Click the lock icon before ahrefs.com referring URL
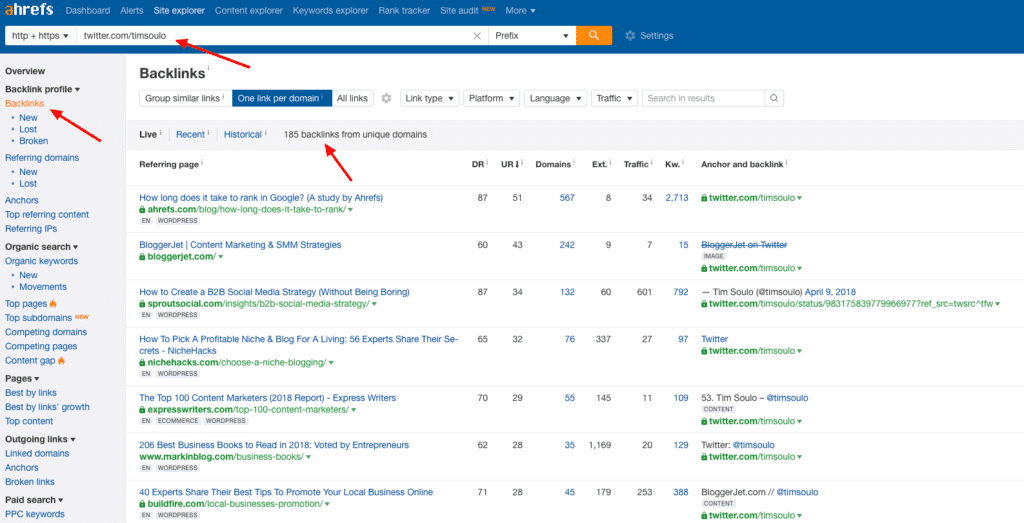The height and width of the screenshot is (523, 1024). [142, 210]
